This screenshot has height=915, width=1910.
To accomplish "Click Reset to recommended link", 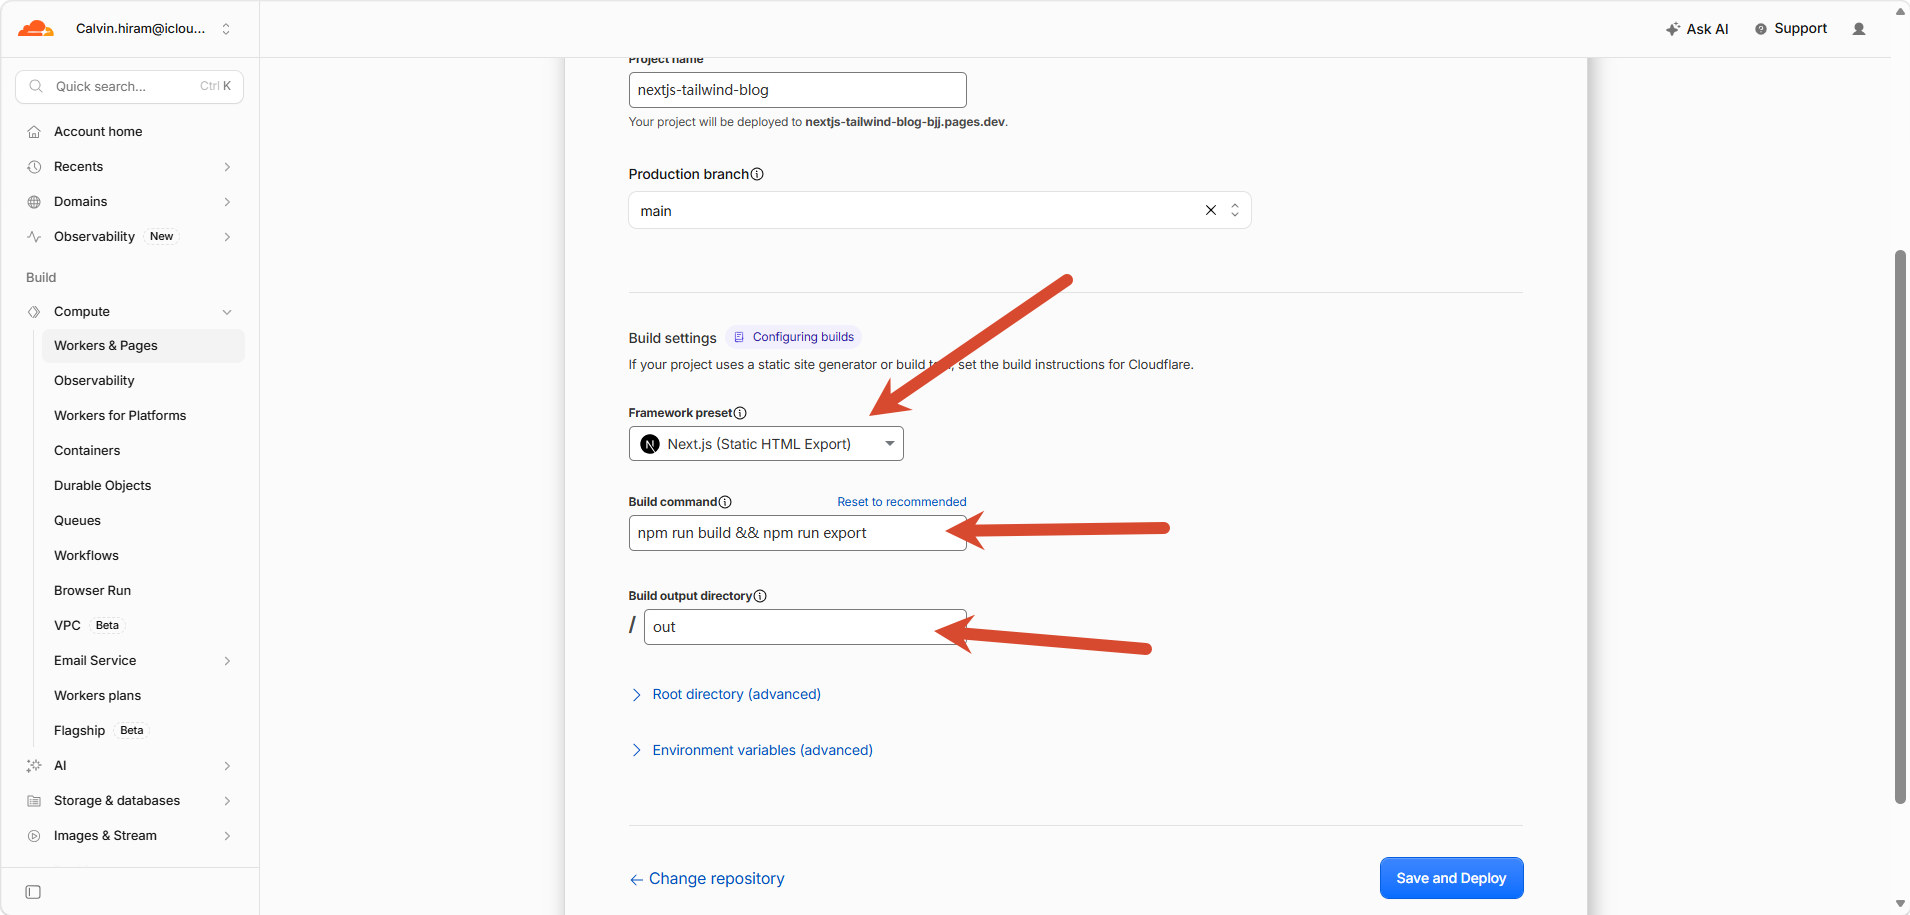I will (x=902, y=502).
